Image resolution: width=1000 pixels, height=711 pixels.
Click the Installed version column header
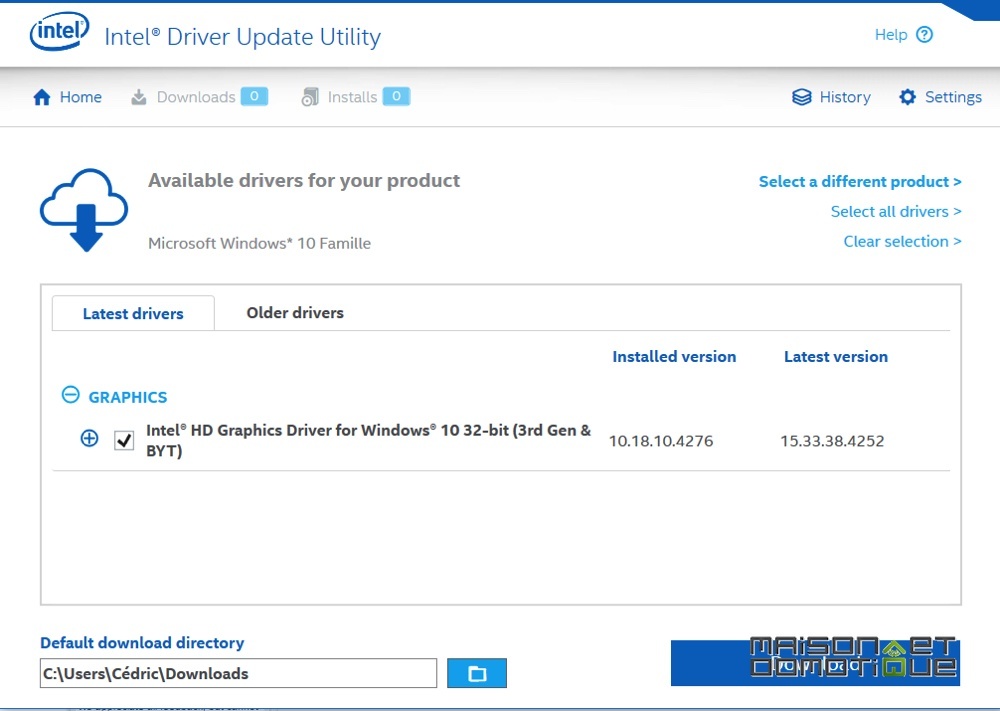point(674,356)
